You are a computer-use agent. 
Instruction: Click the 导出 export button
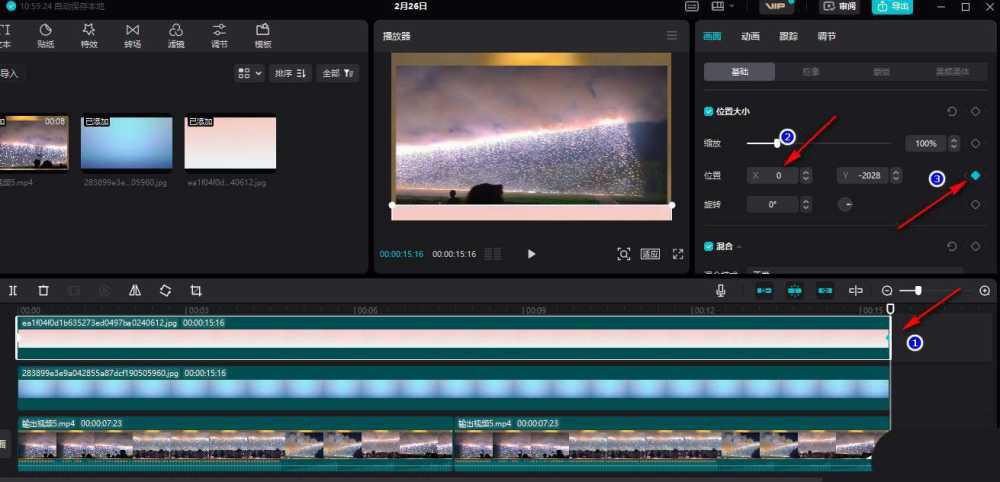(892, 7)
